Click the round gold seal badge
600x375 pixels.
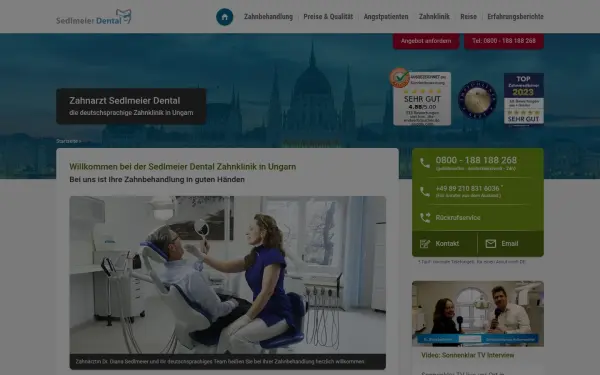pyautogui.click(x=477, y=99)
